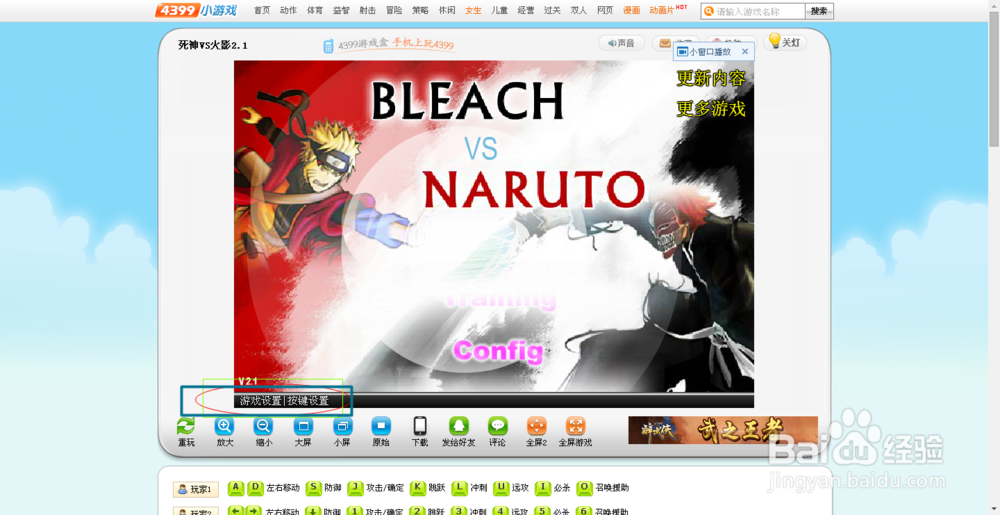Click the 手机上玩4399 link
Screen dimensions: 1000x515
tap(422, 43)
